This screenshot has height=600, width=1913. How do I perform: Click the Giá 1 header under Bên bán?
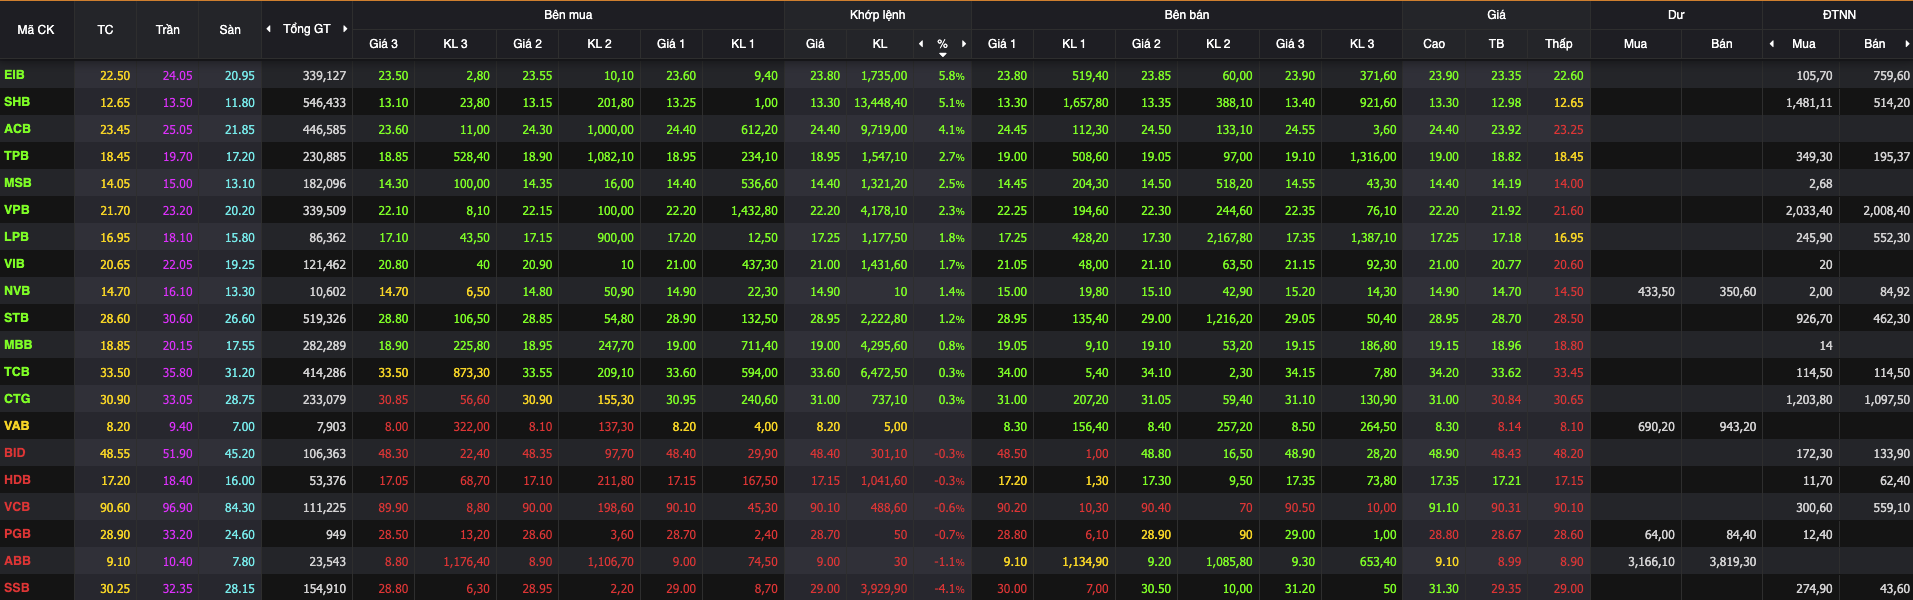coord(1001,44)
